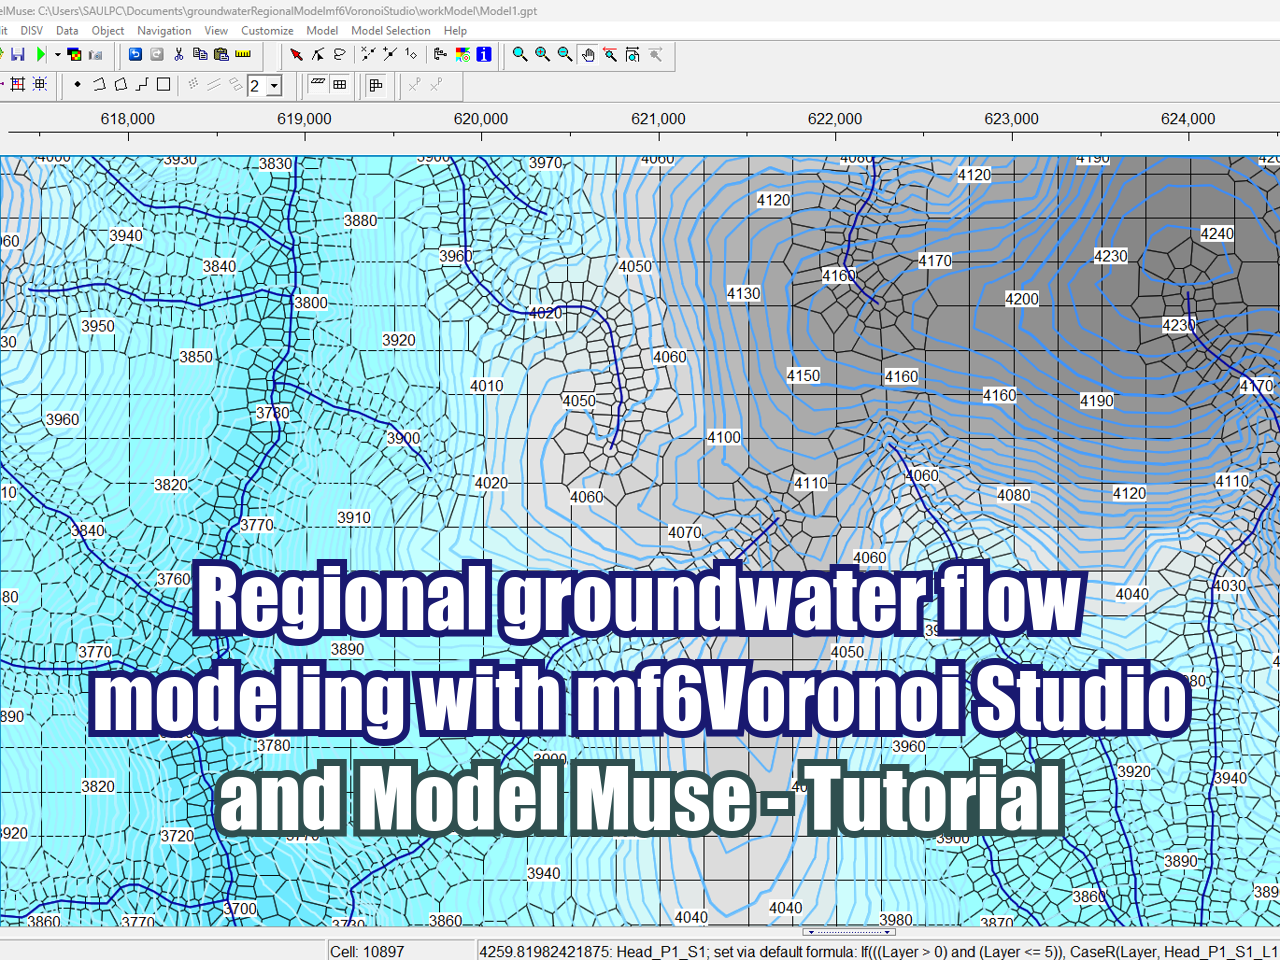The height and width of the screenshot is (960, 1280).
Task: Open the Go To location icon
Action: click(x=632, y=54)
